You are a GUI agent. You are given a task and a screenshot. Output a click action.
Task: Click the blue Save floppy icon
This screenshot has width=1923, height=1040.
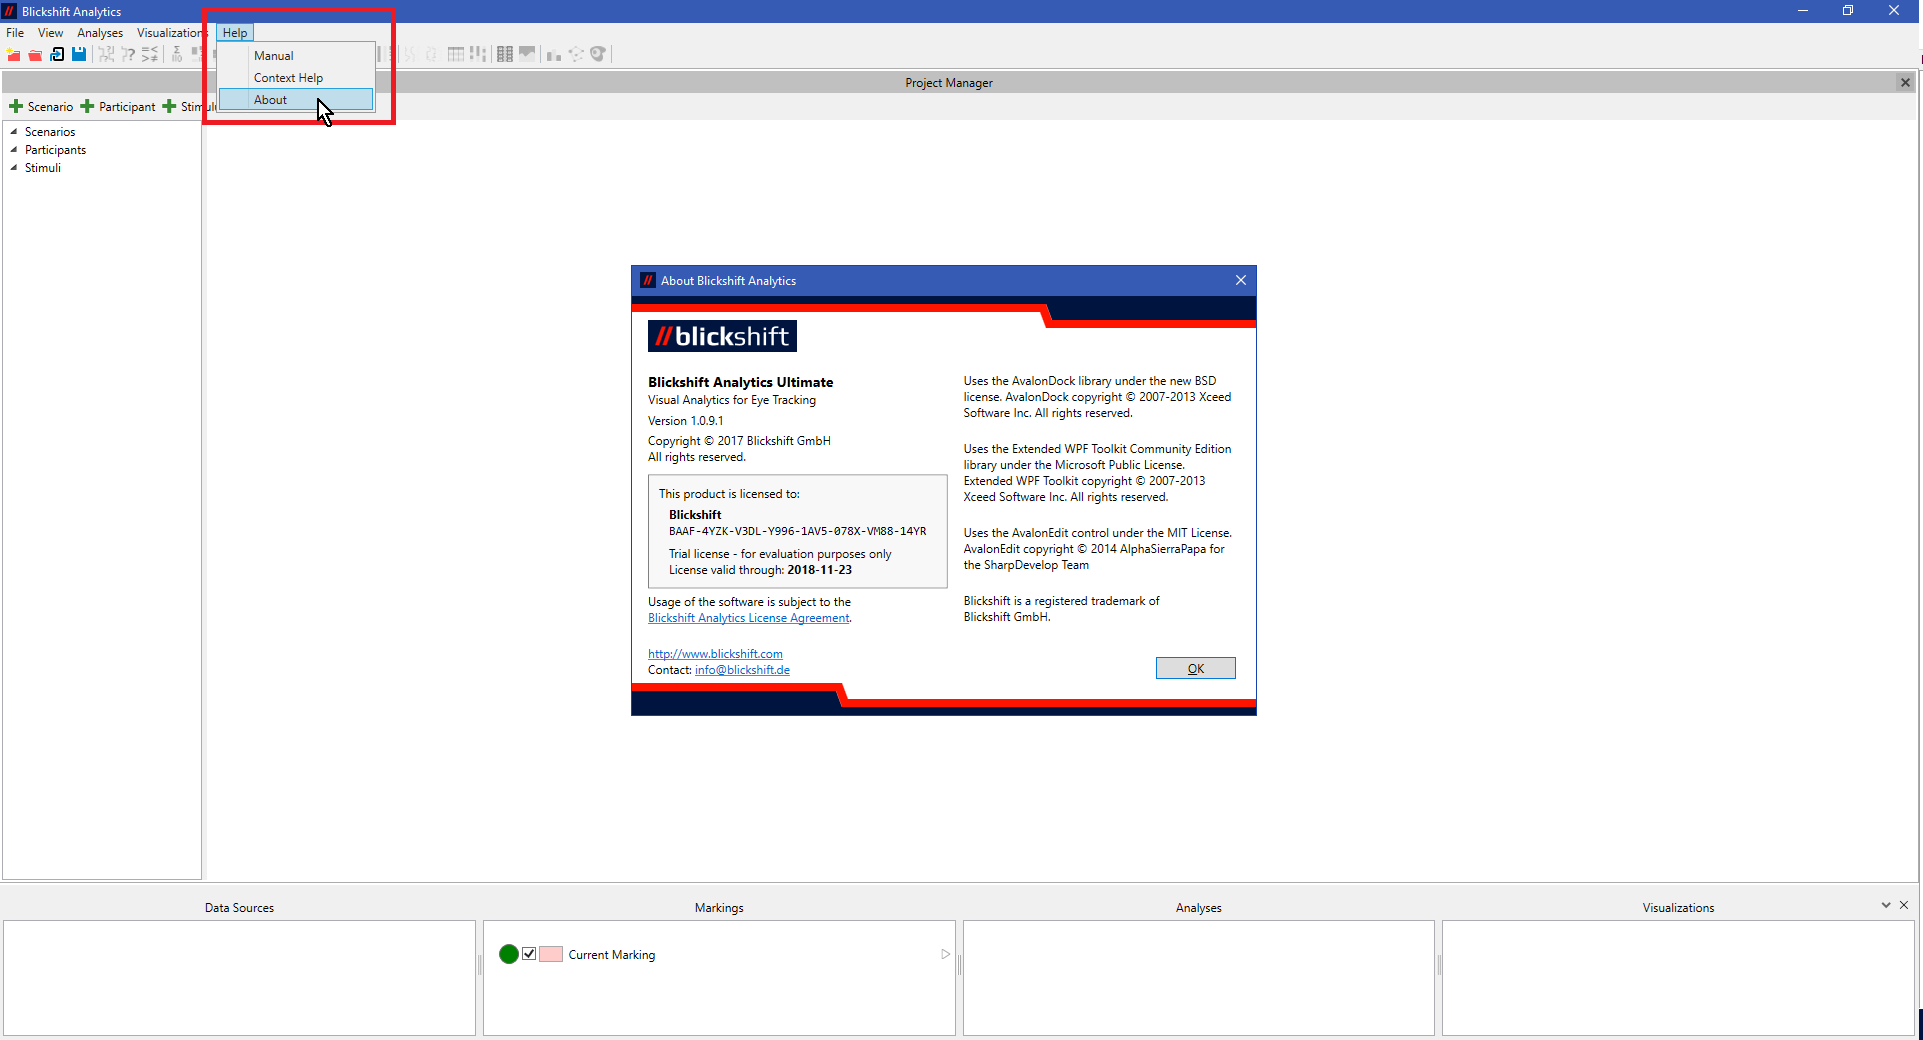click(79, 54)
